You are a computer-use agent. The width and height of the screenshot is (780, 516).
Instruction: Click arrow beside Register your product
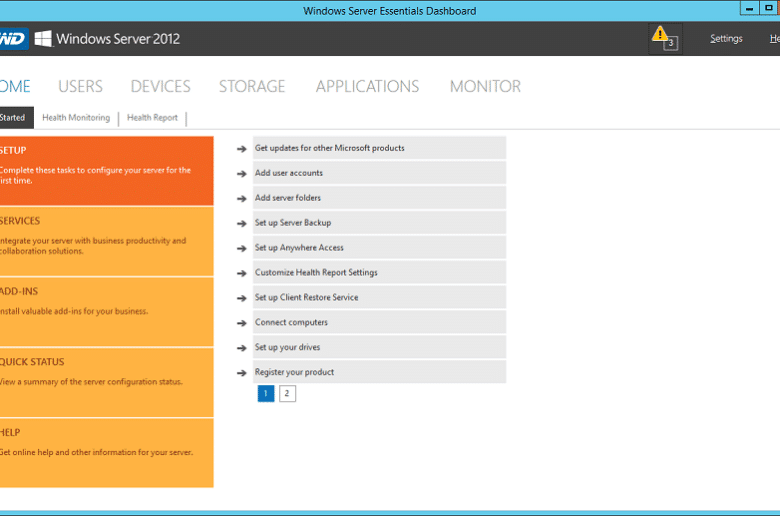(242, 373)
